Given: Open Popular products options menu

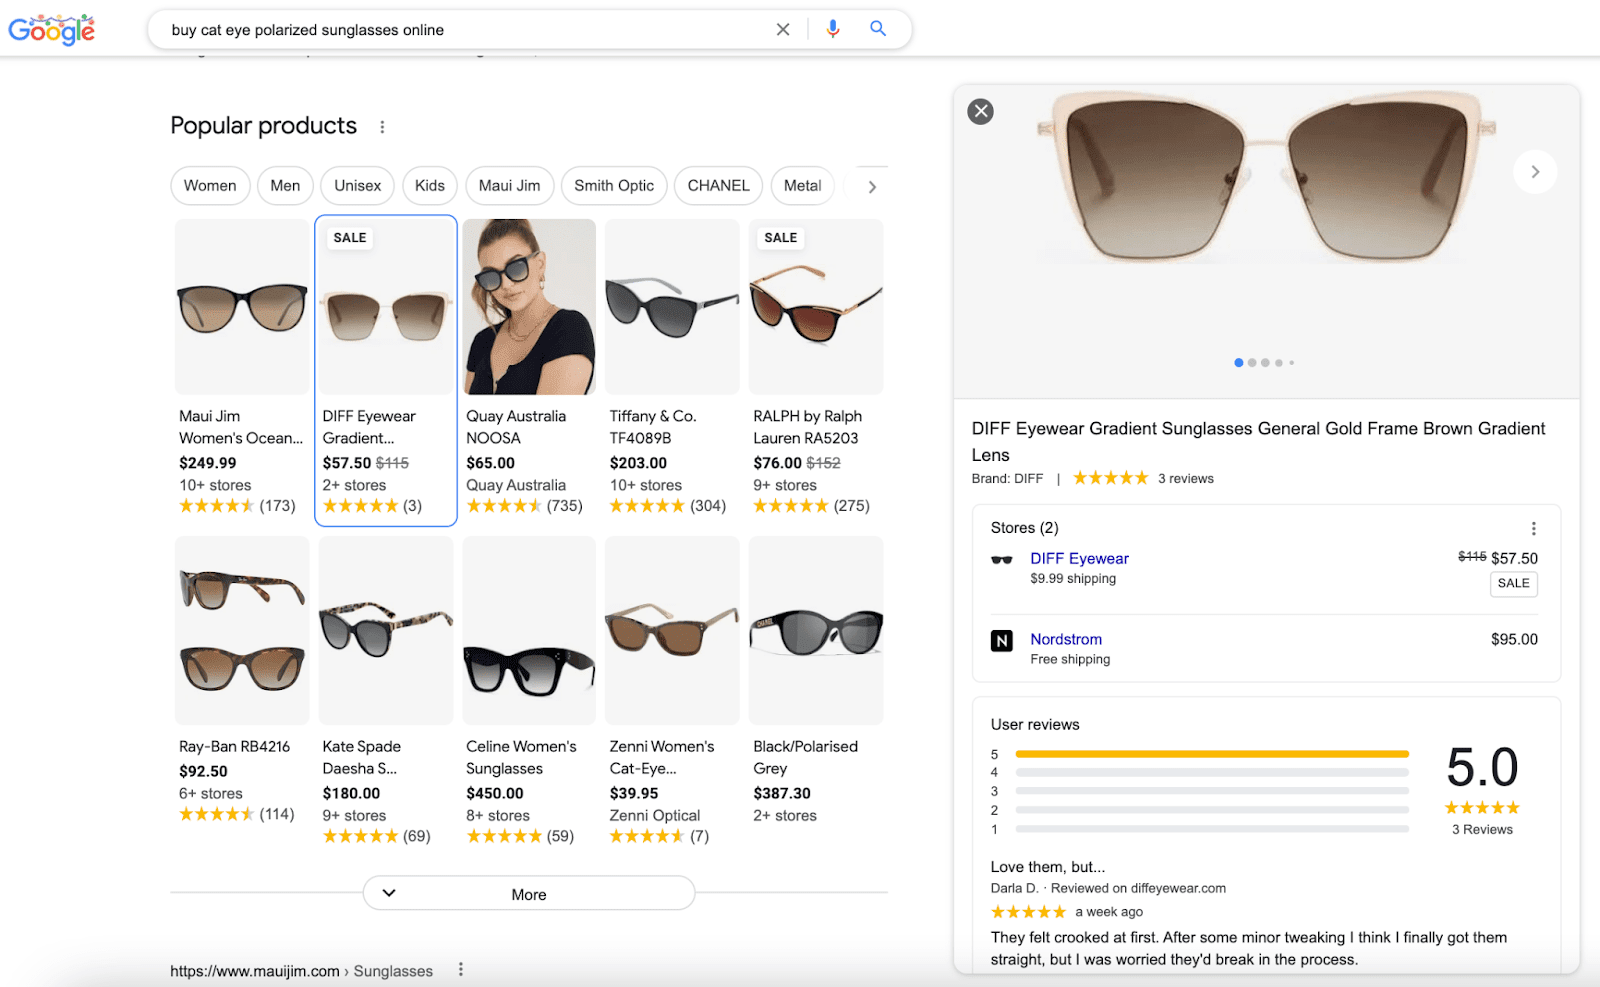Looking at the screenshot, I should (x=382, y=127).
